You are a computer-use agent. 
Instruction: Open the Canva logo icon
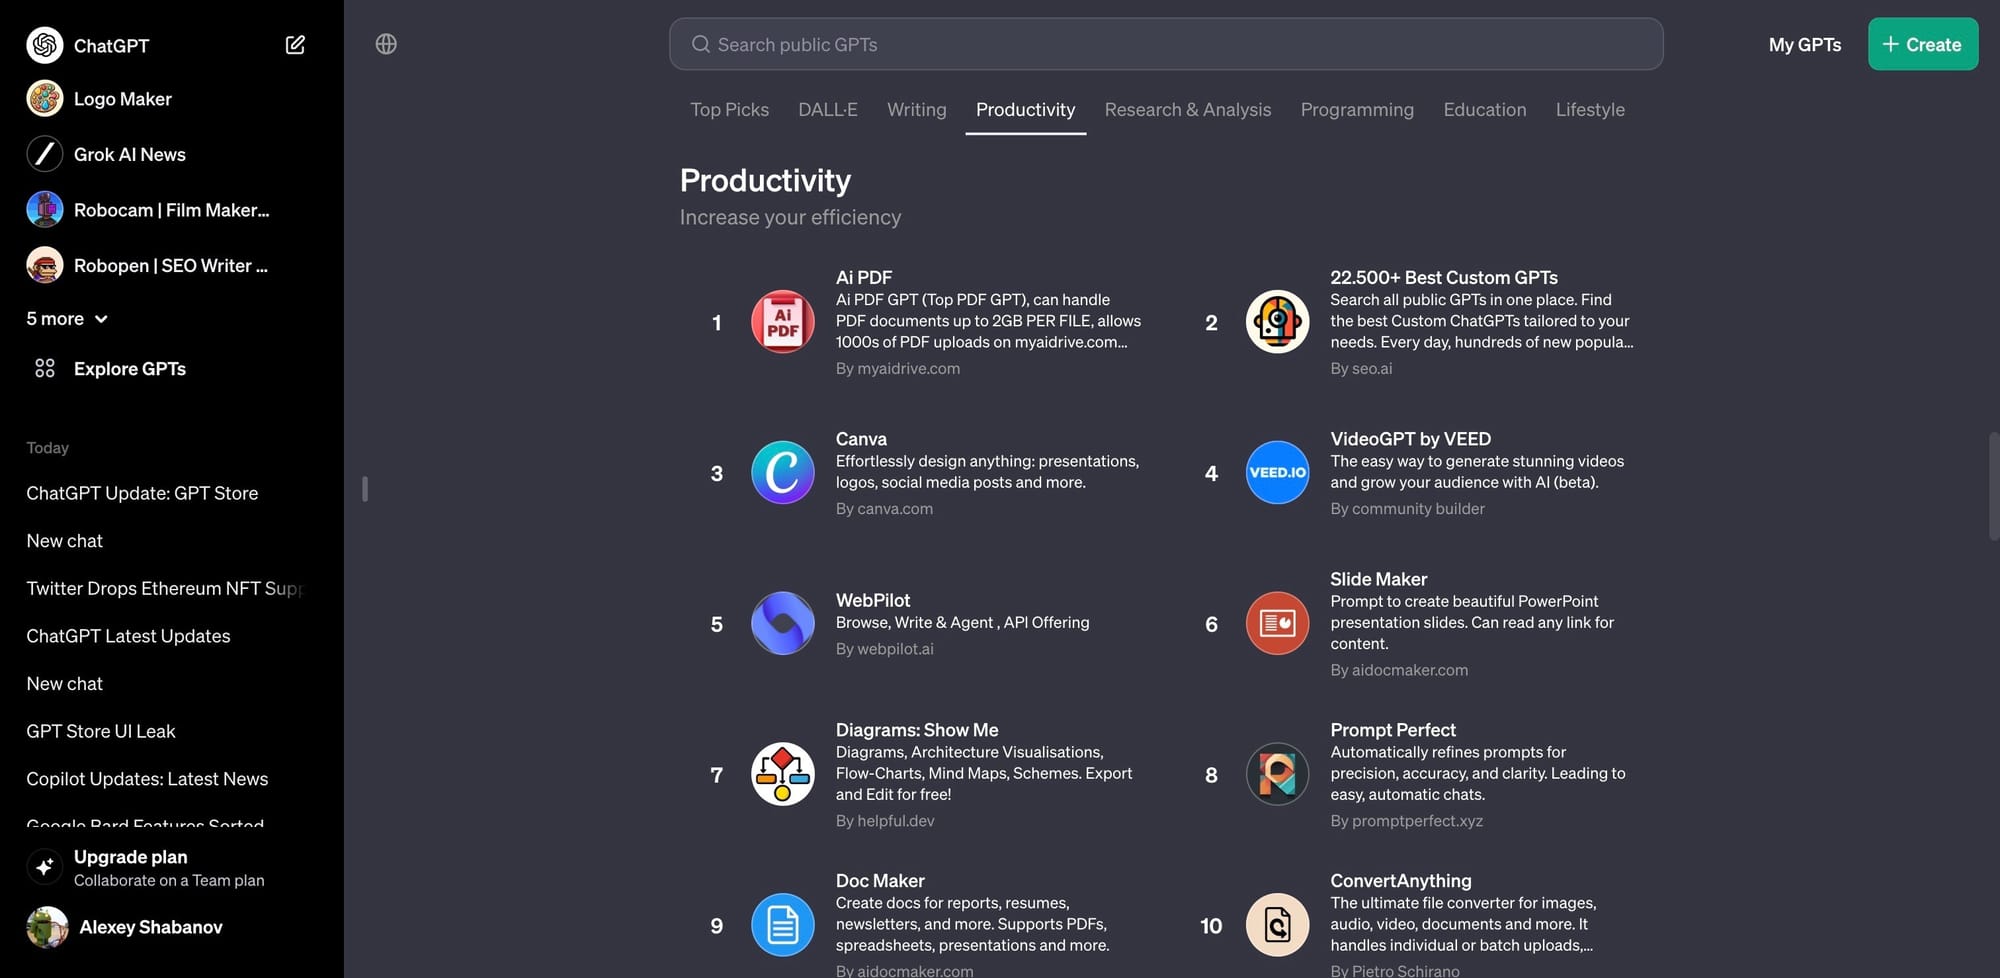coord(783,473)
